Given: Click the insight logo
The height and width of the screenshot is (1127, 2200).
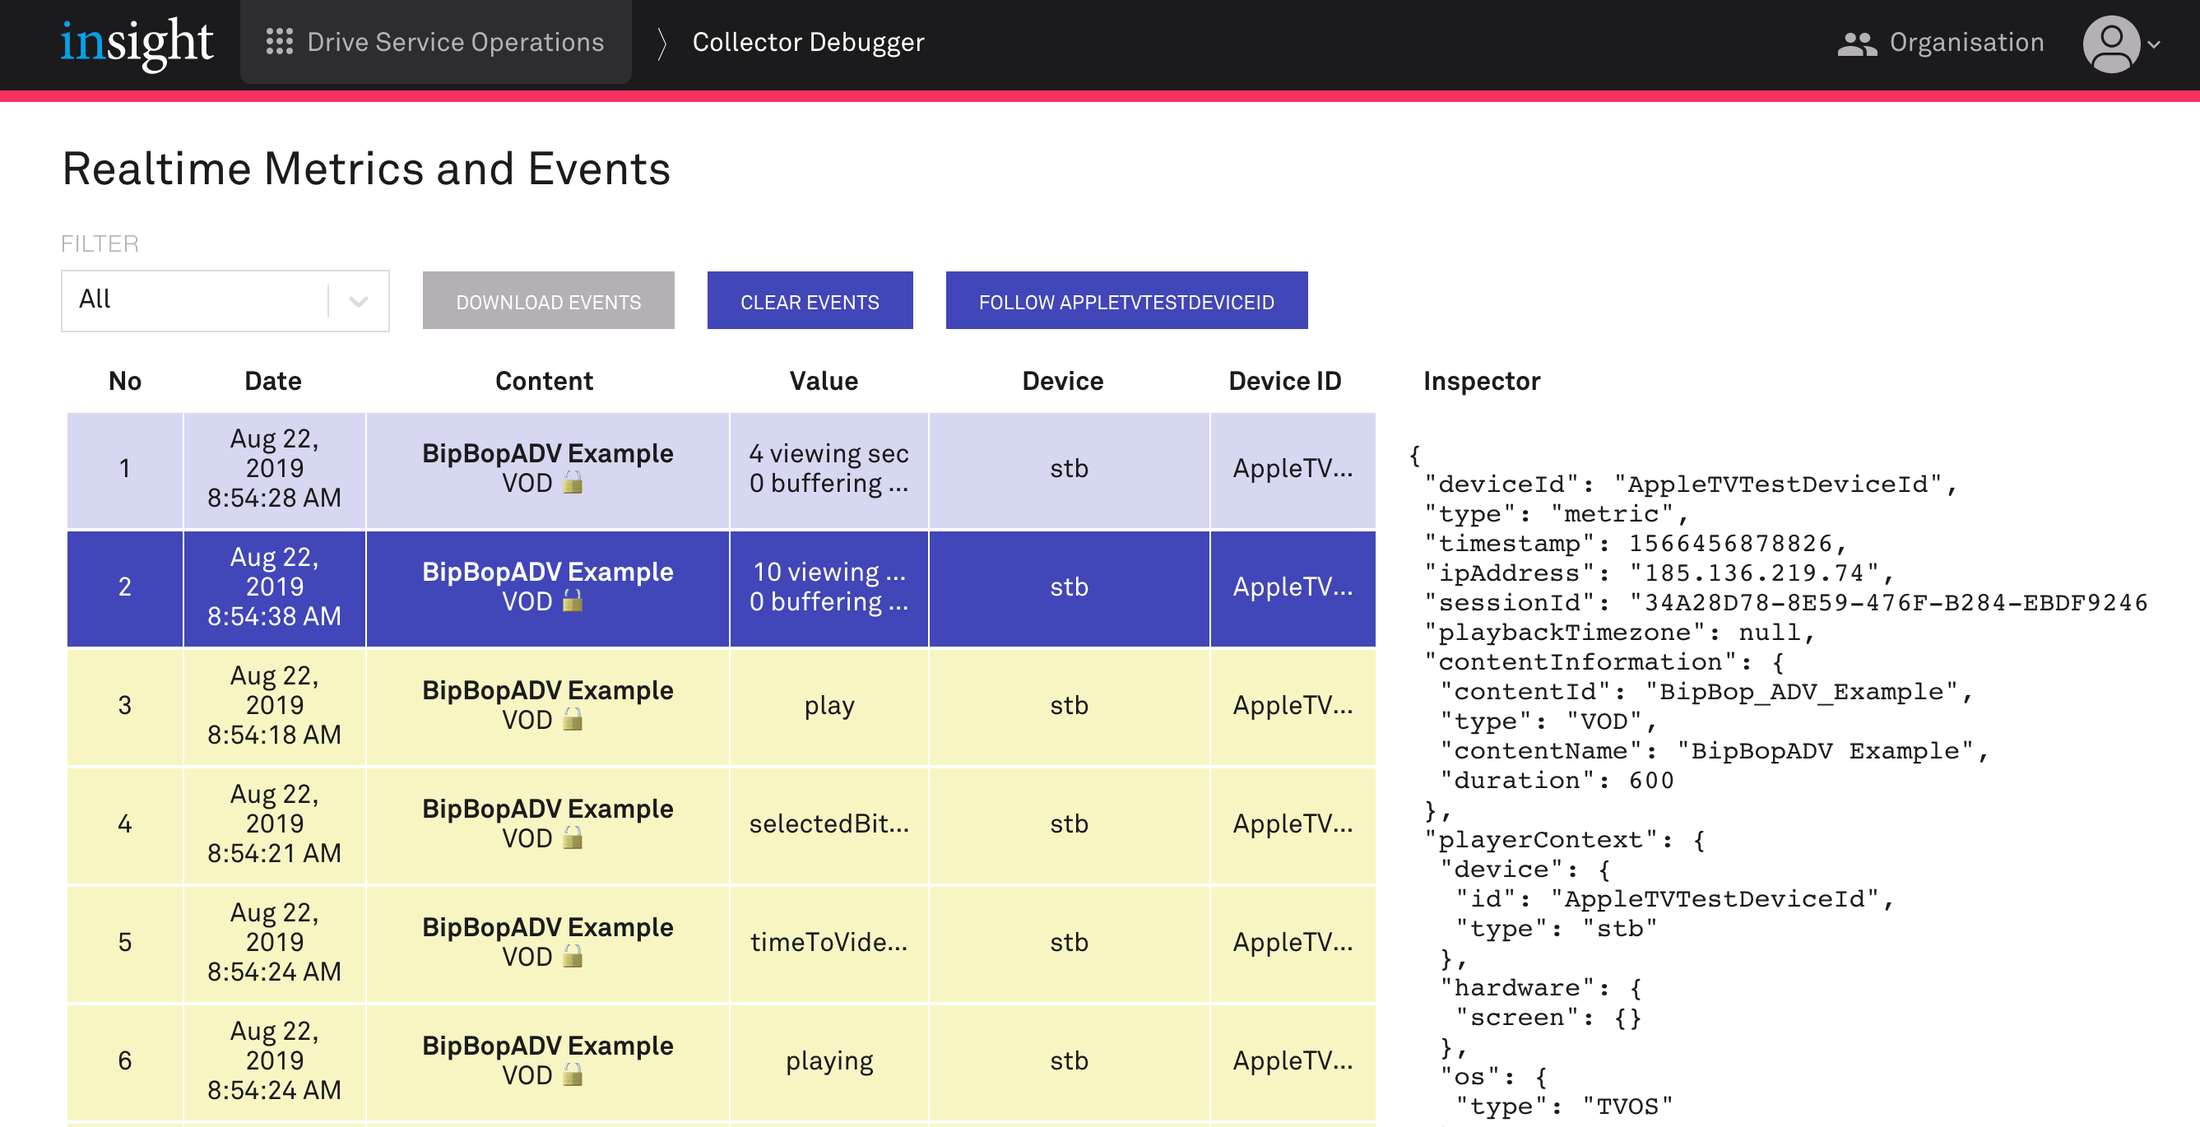Looking at the screenshot, I should (x=137, y=43).
